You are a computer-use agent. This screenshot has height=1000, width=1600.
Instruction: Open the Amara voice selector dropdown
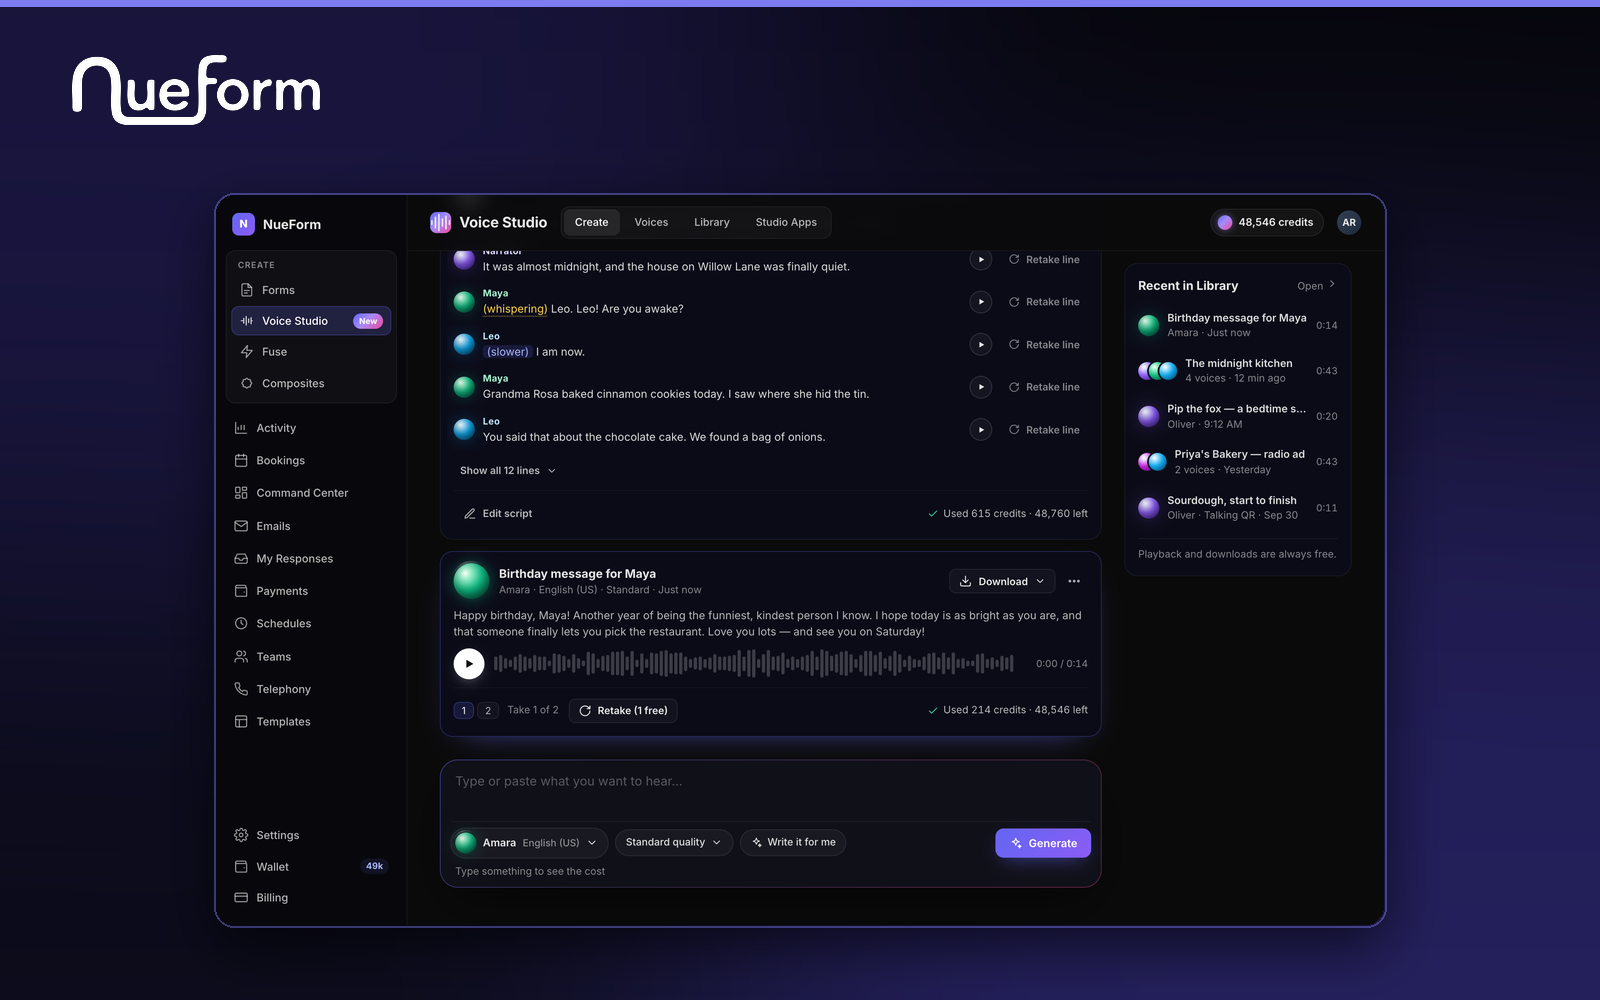click(x=529, y=843)
